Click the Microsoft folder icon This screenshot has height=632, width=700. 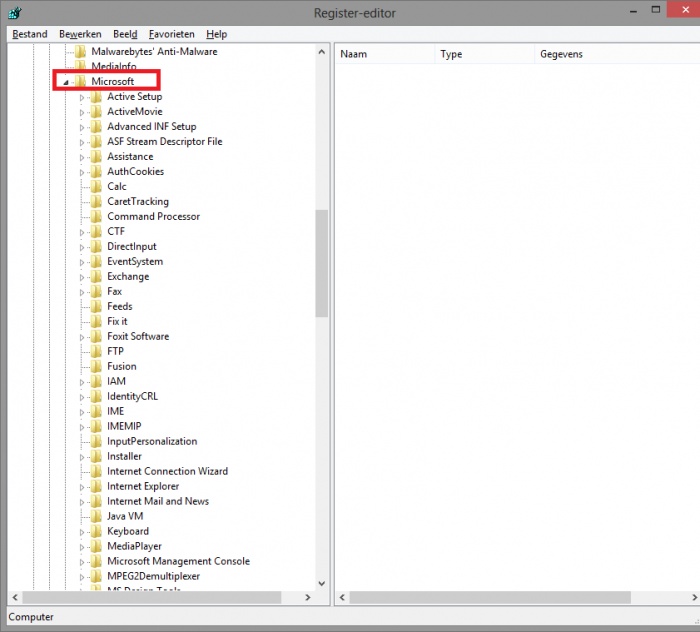[x=80, y=81]
